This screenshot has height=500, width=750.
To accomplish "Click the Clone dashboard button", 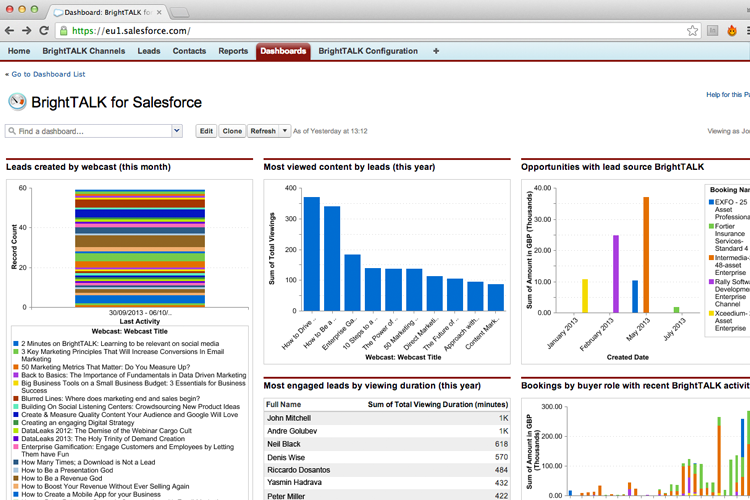I will click(232, 131).
